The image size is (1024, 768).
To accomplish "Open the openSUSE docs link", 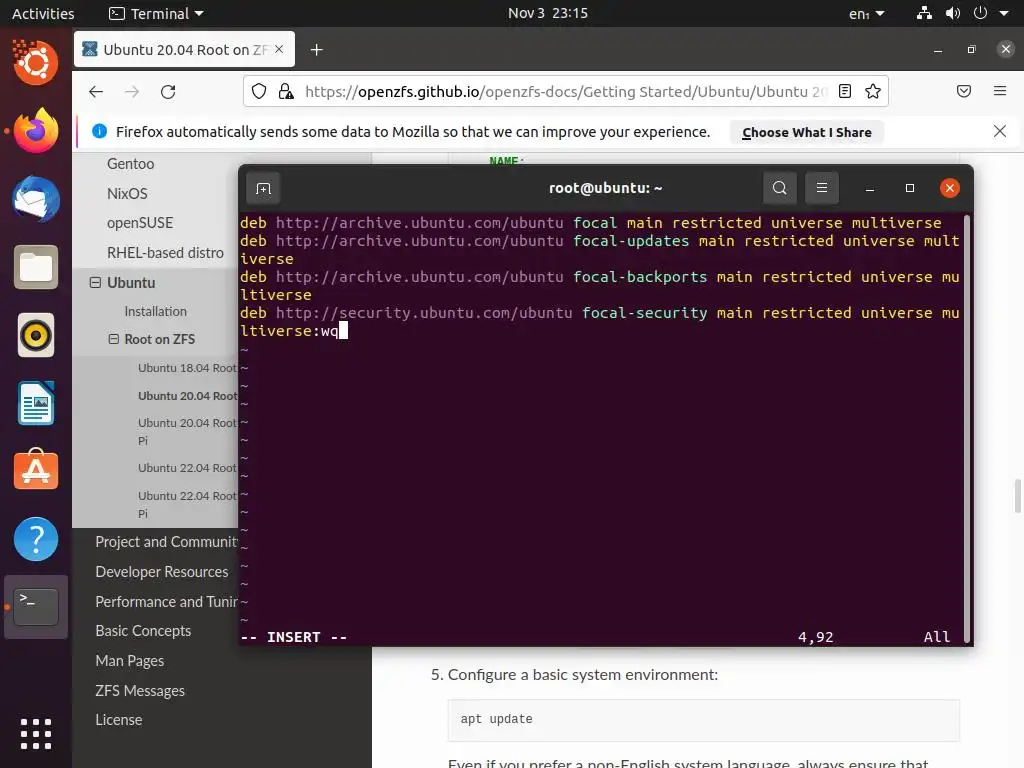I will coord(140,223).
